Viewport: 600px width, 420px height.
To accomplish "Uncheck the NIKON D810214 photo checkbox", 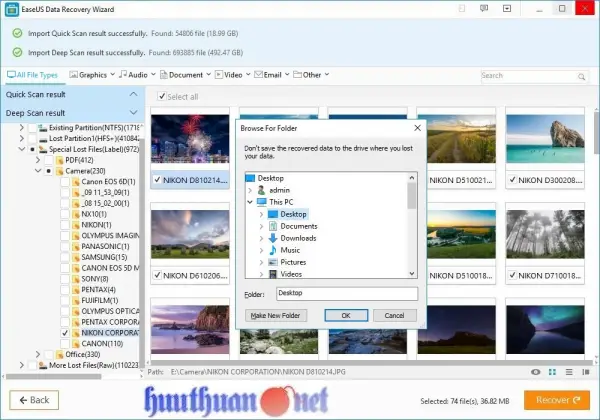I will click(x=157, y=180).
